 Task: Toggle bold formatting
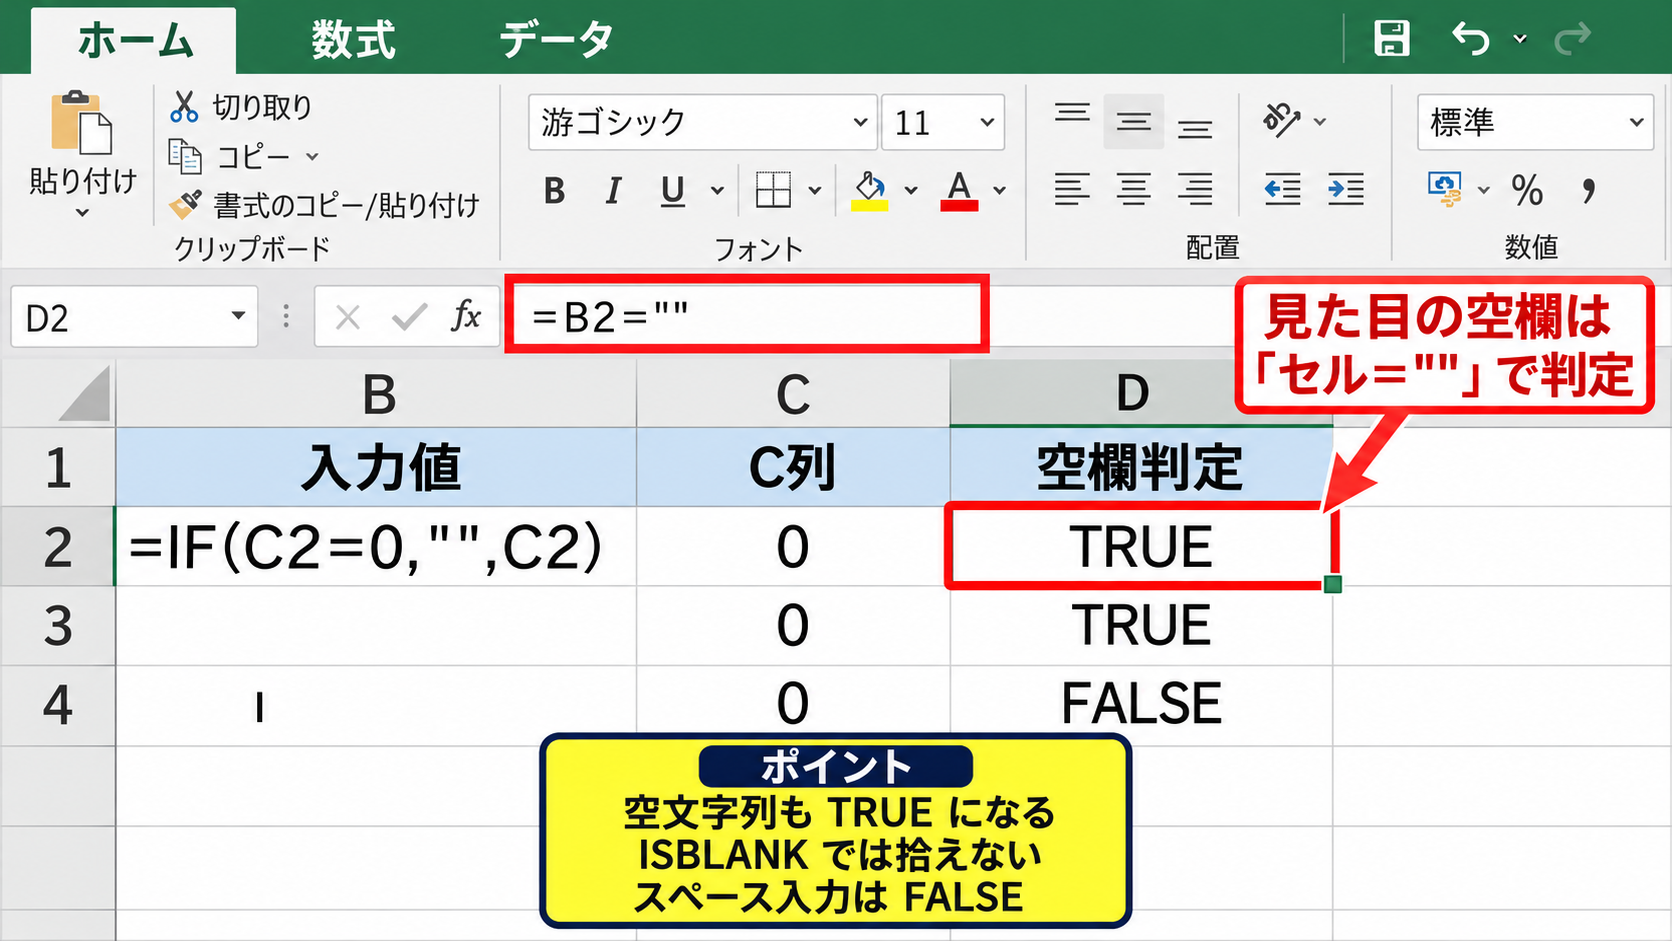(554, 190)
